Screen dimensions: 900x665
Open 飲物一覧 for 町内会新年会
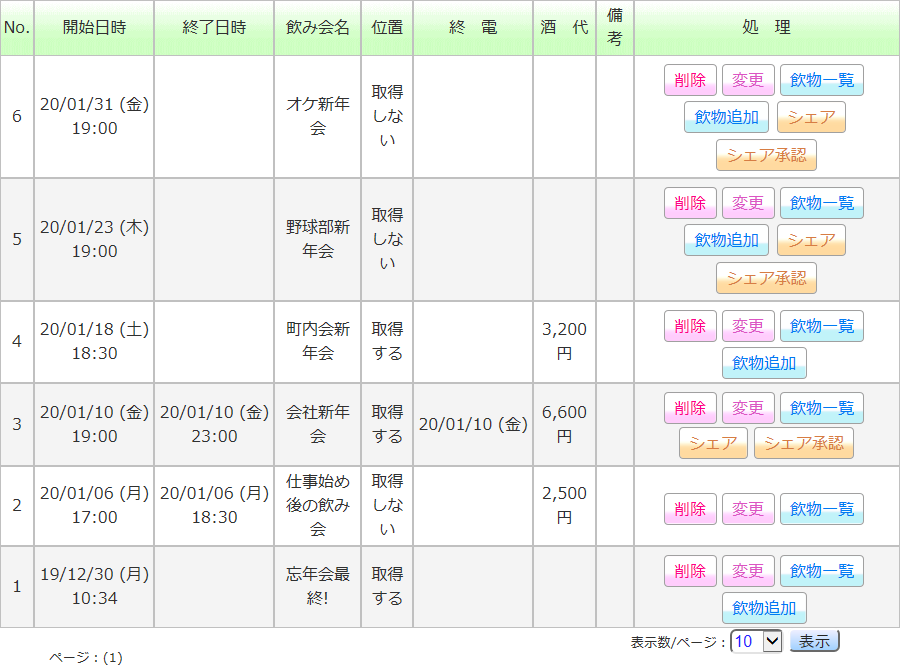tap(821, 326)
